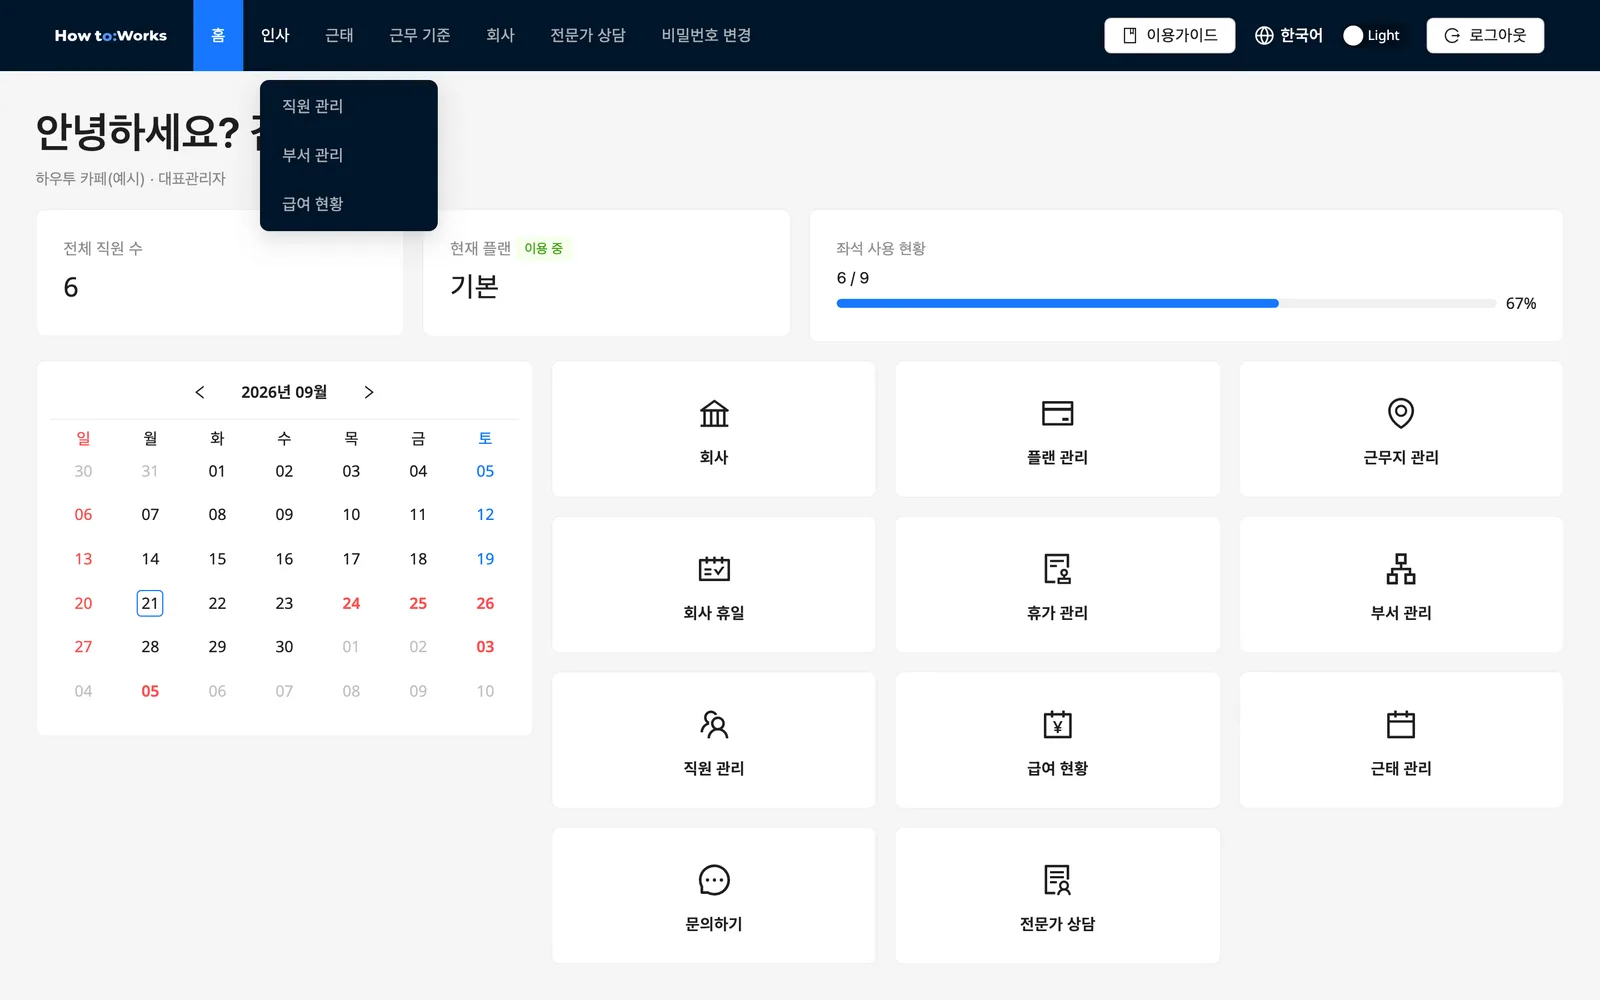Viewport: 1600px width, 1000px height.
Task: Select 부서 관리 in dropdown menu
Action: pos(348,155)
